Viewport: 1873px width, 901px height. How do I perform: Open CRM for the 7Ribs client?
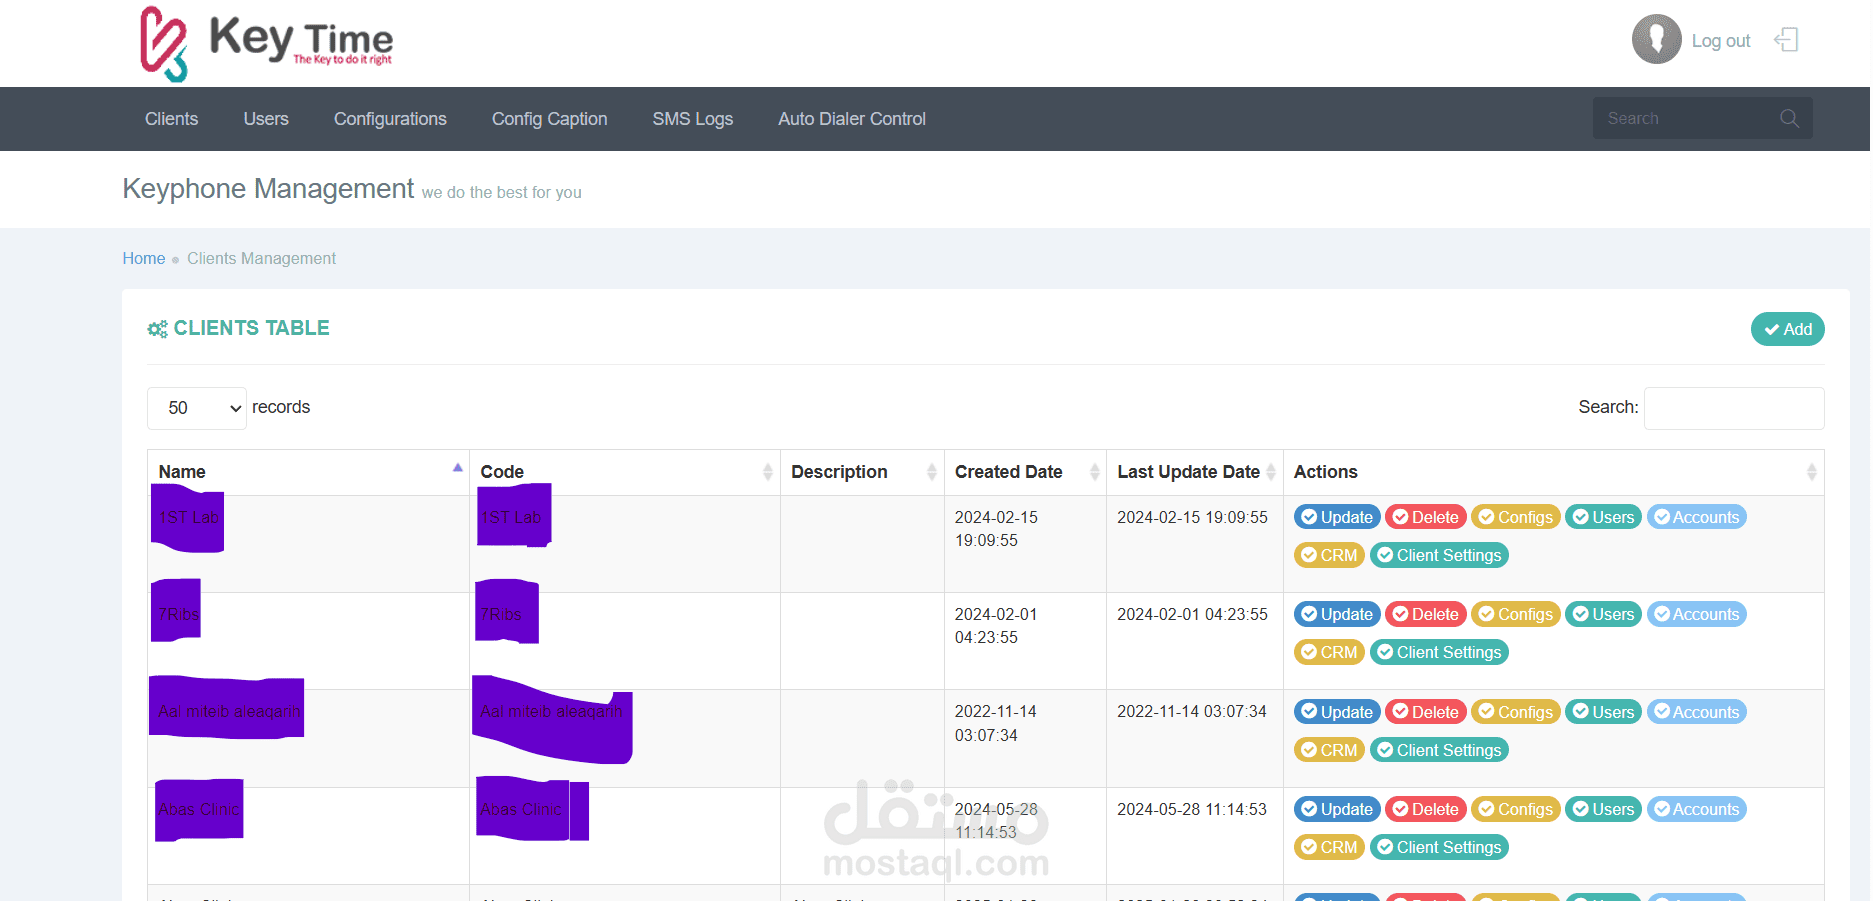click(1329, 652)
